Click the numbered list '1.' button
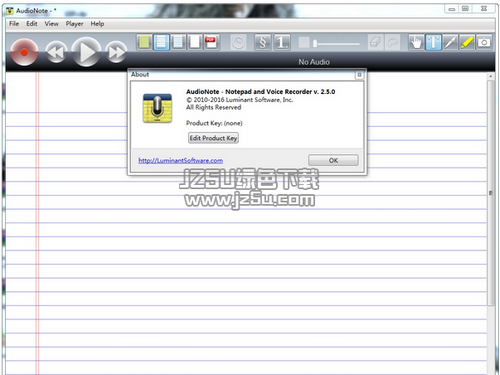The width and height of the screenshot is (500, 375). point(282,42)
